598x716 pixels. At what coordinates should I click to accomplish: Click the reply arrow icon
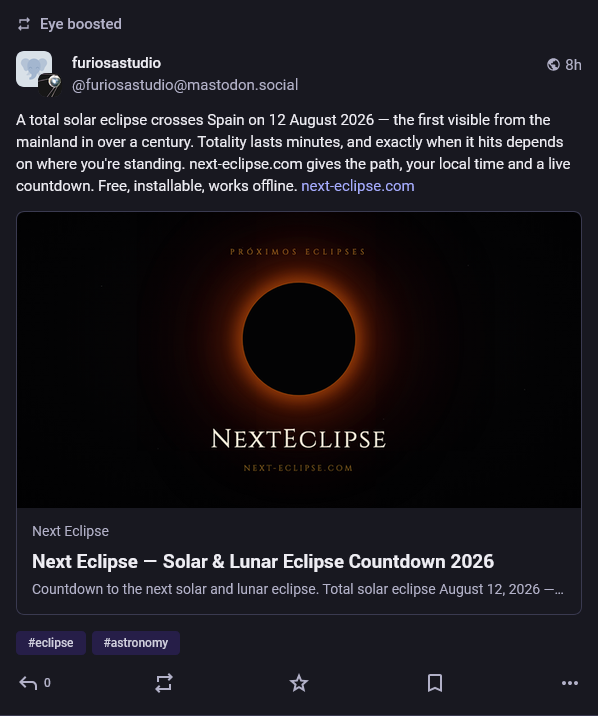click(28, 683)
